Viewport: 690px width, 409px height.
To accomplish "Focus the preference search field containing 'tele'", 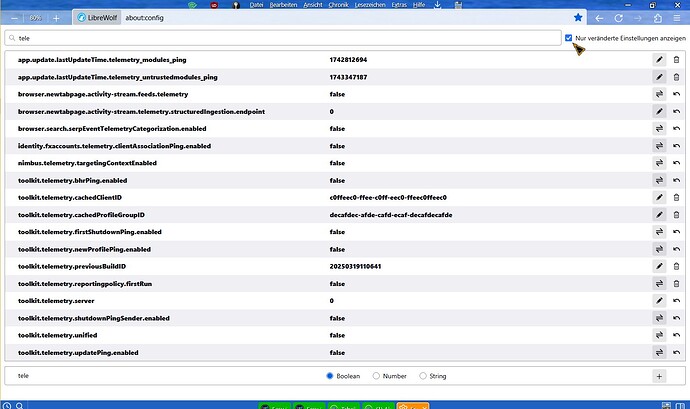I will click(x=283, y=38).
